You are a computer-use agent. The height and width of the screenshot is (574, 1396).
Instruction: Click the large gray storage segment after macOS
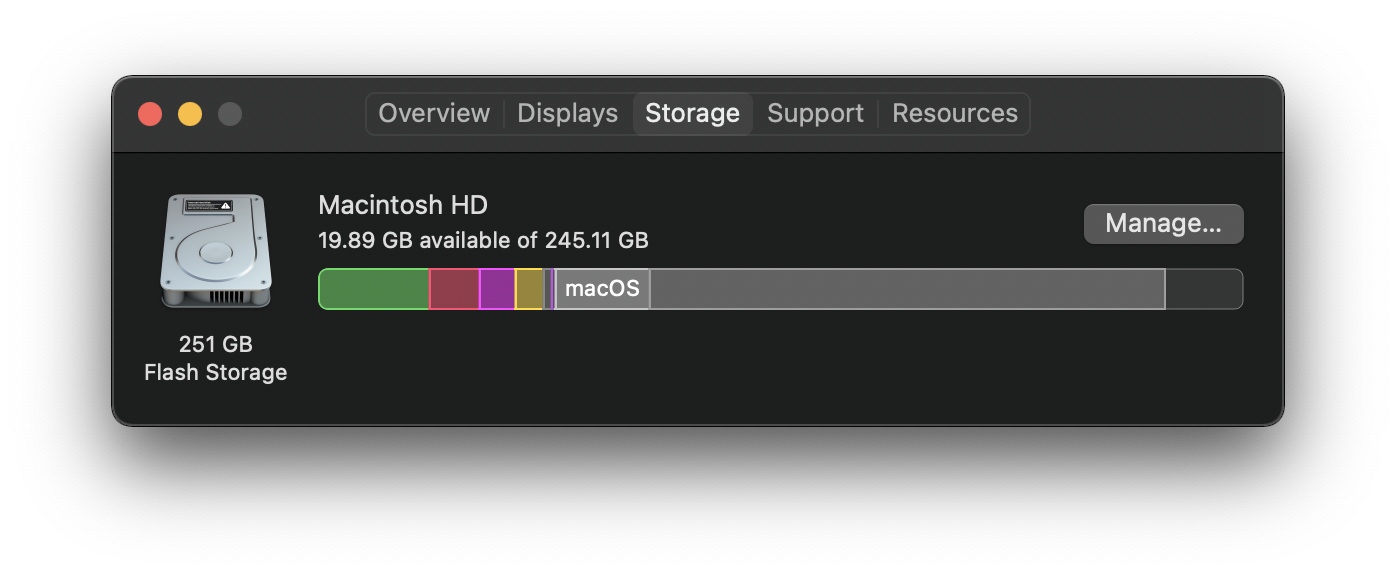[x=906, y=289]
